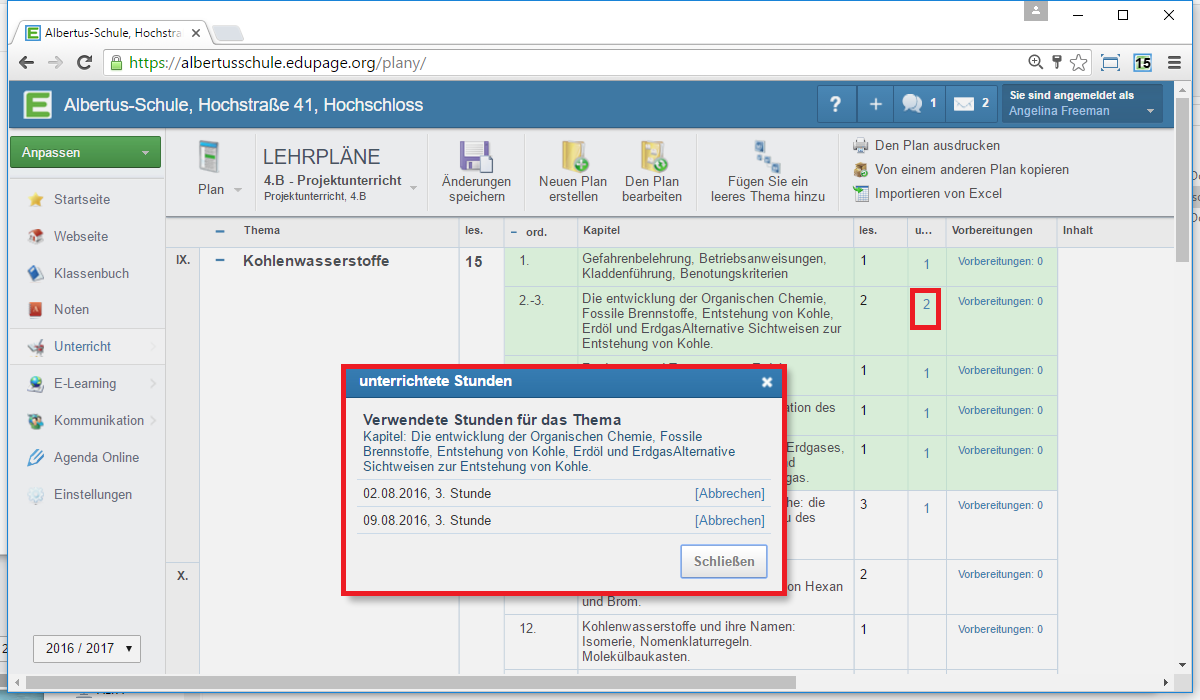Click the Schließen button
This screenshot has height=700, width=1200.
pyautogui.click(x=724, y=561)
